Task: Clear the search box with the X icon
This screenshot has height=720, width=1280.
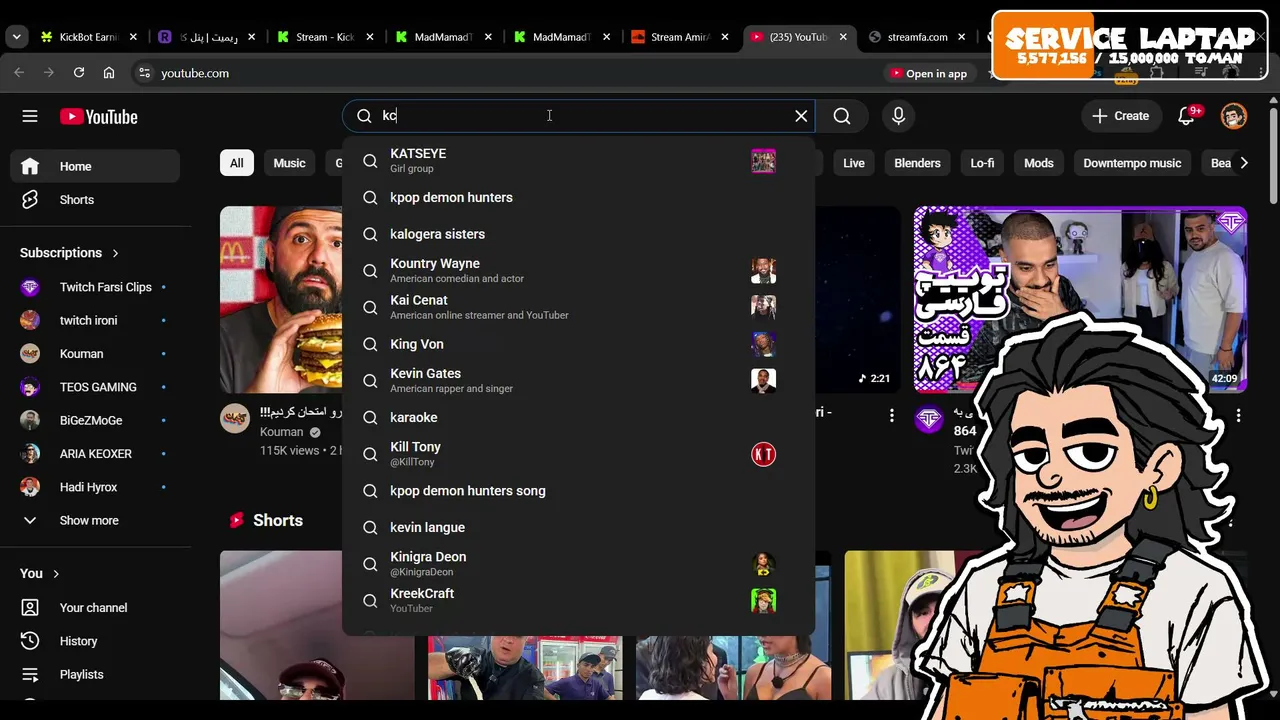Action: pyautogui.click(x=801, y=116)
